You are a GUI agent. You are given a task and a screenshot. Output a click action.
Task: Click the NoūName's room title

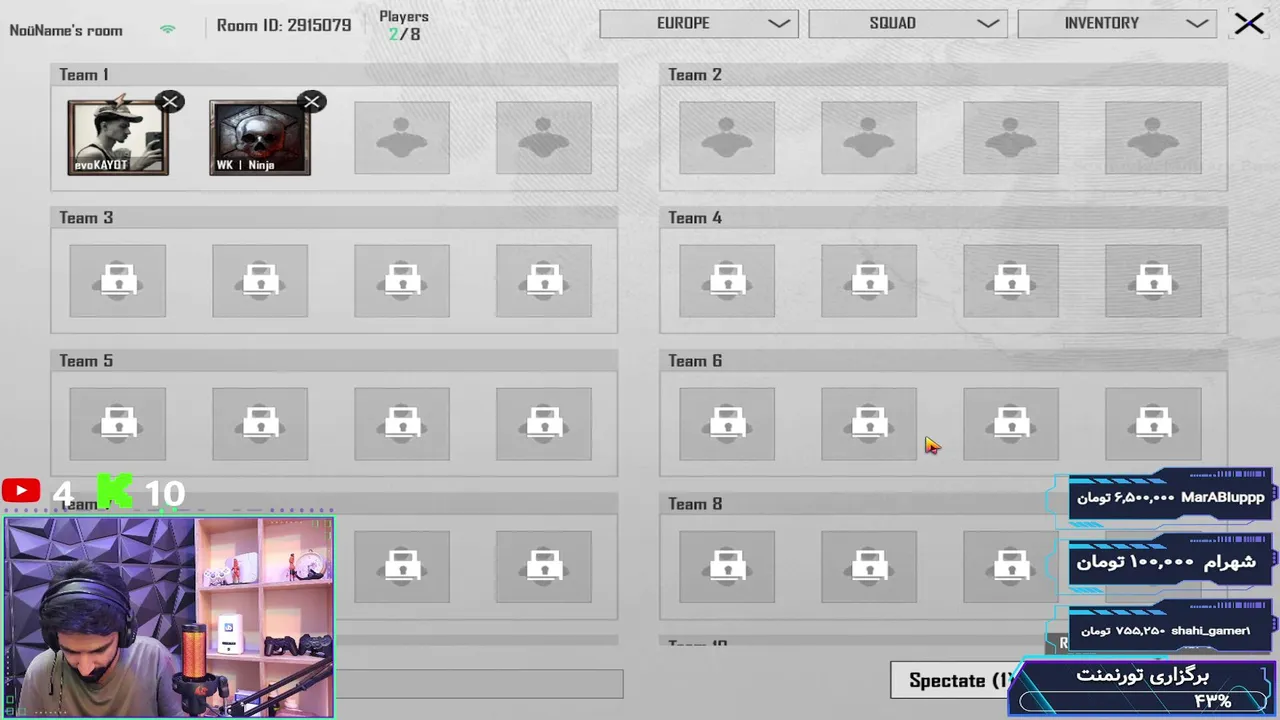coord(66,30)
